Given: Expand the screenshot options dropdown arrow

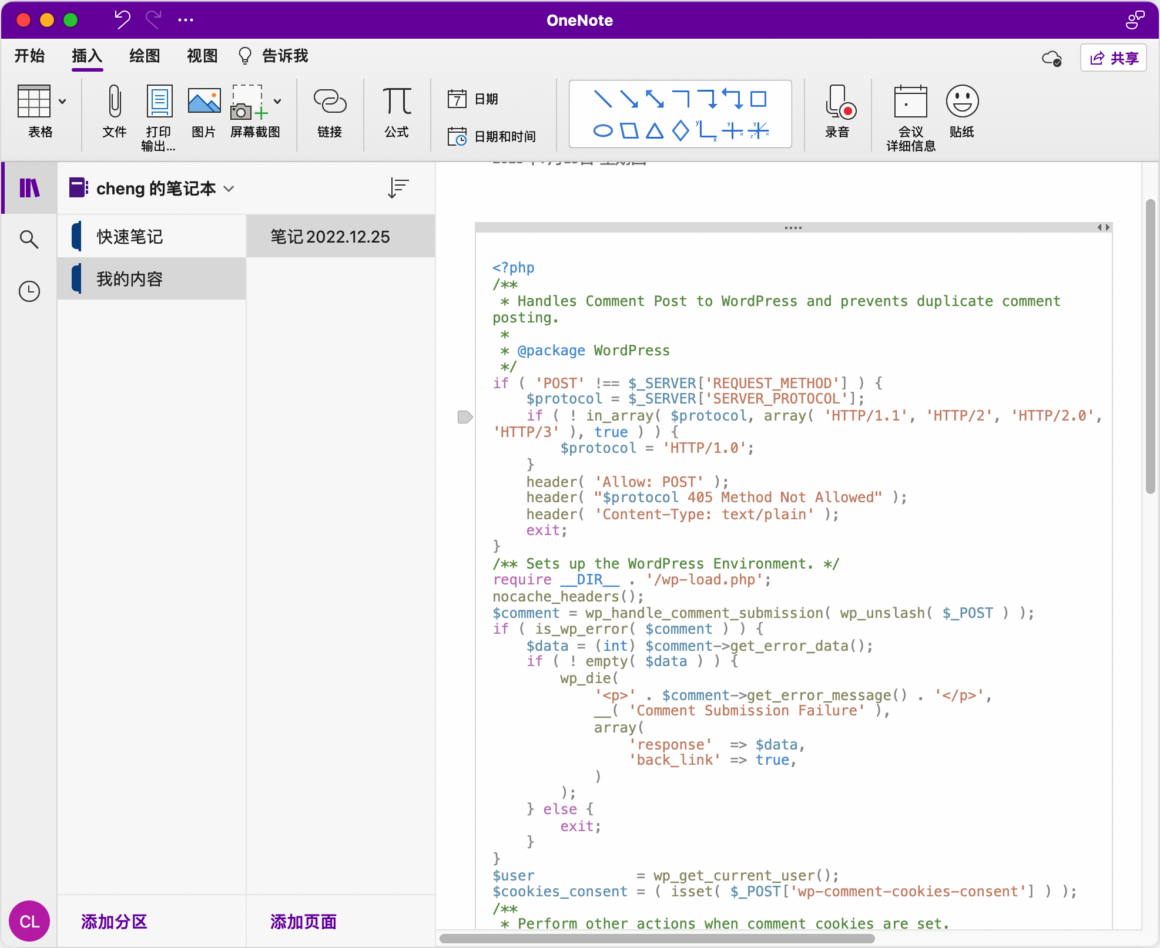Looking at the screenshot, I should click(x=277, y=101).
